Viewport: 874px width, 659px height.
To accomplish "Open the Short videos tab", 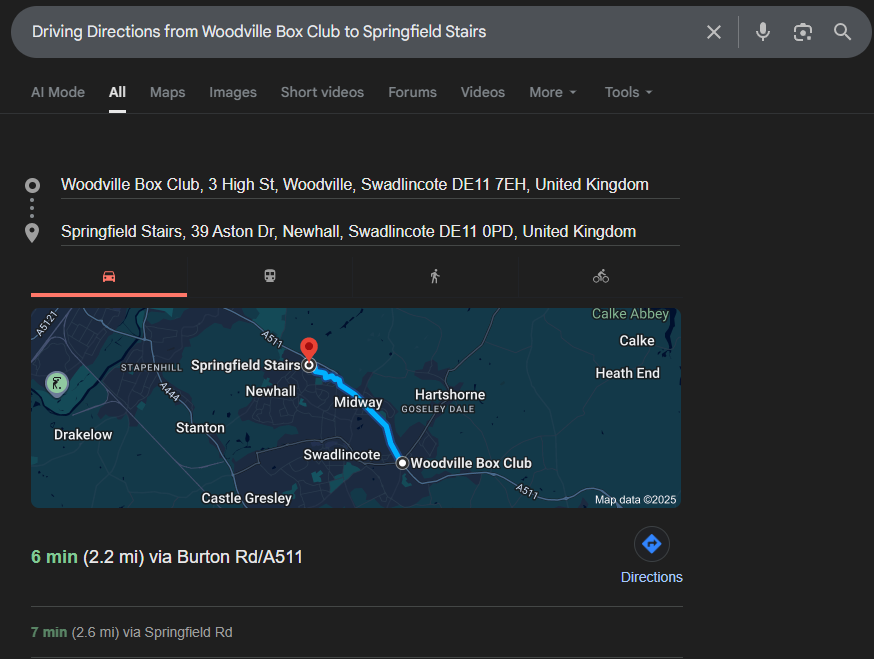I will [322, 92].
